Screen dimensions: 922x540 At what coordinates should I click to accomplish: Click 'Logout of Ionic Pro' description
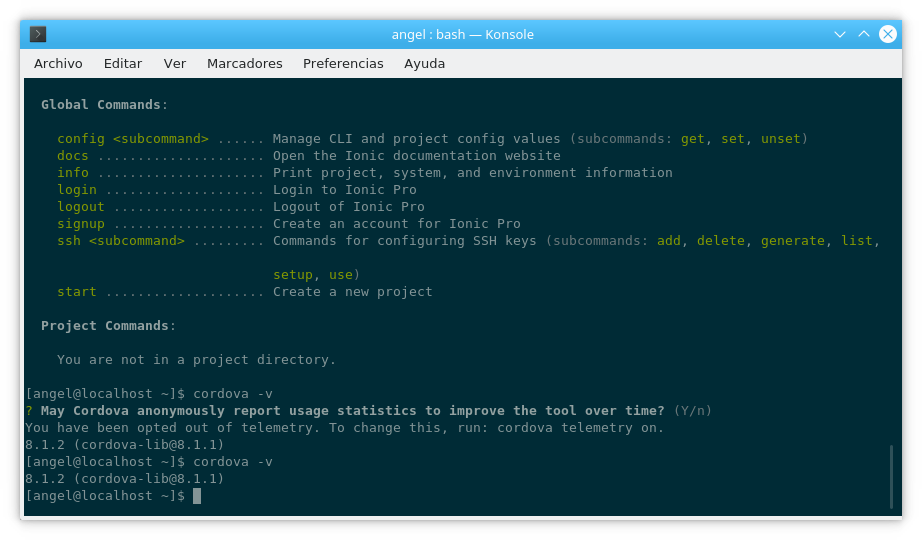(x=349, y=207)
